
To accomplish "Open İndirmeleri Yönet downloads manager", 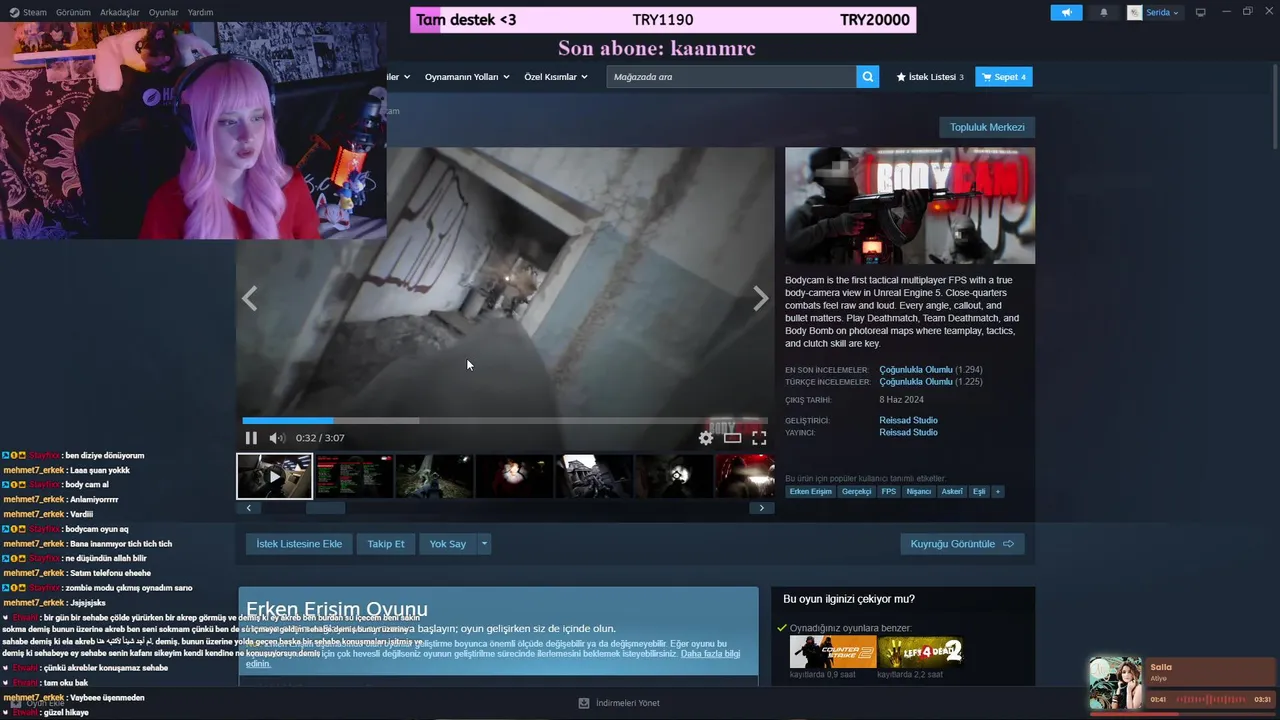I will point(619,703).
